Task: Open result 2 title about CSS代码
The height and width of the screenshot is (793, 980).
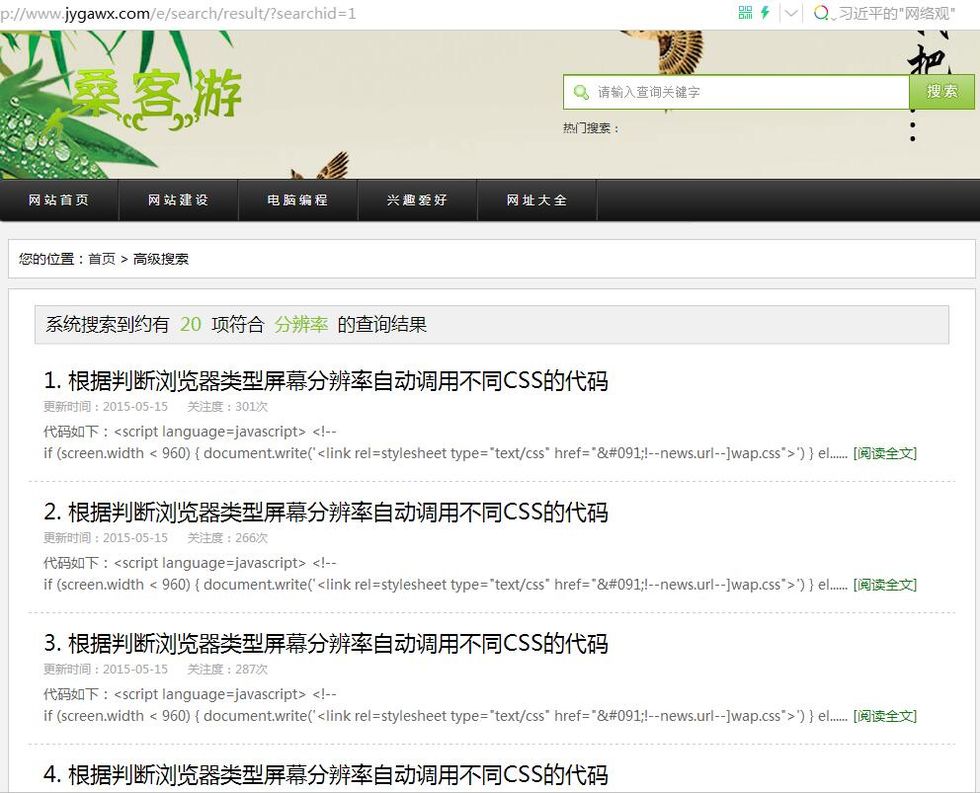Action: pyautogui.click(x=326, y=512)
